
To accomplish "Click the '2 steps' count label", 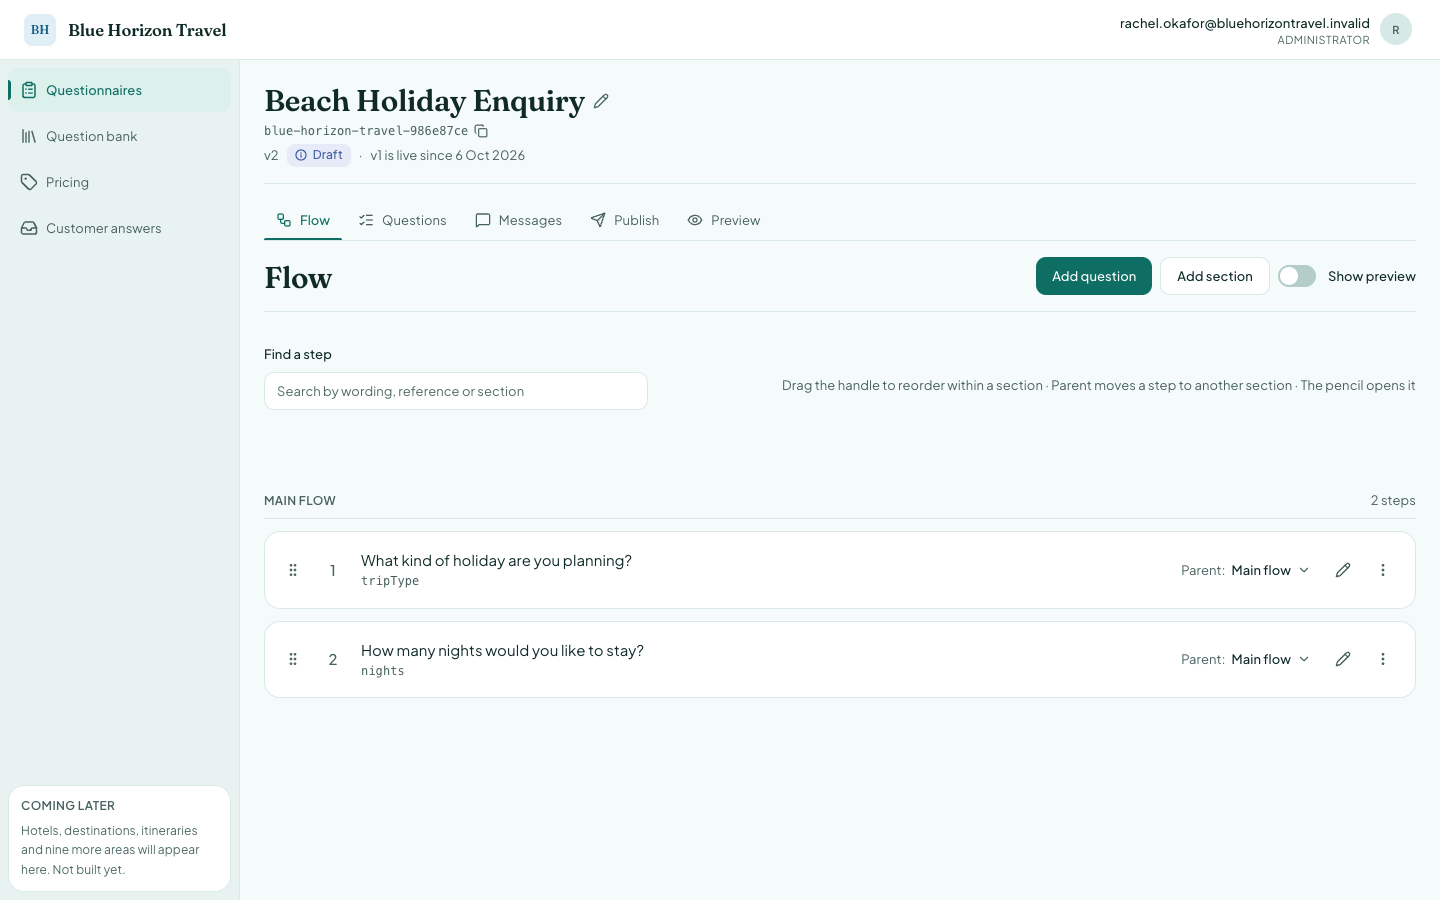I will (1393, 500).
